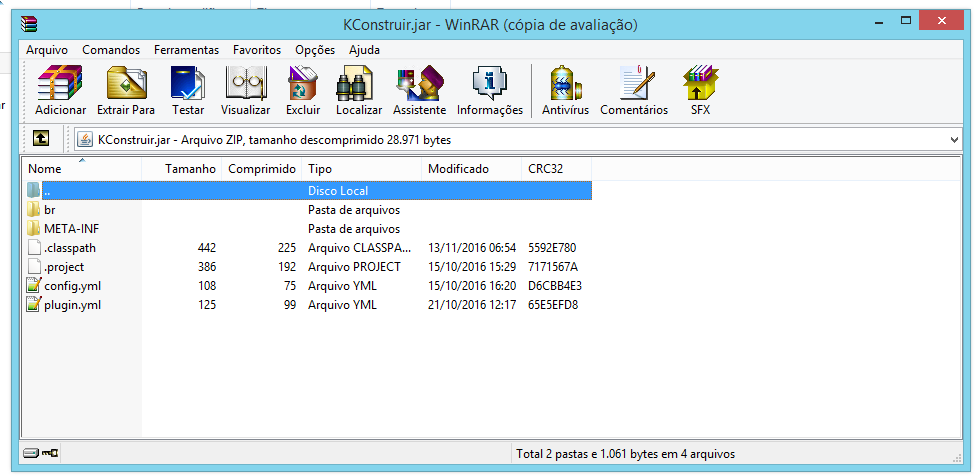
Task: Open the Ferramentas menu
Action: 186,50
